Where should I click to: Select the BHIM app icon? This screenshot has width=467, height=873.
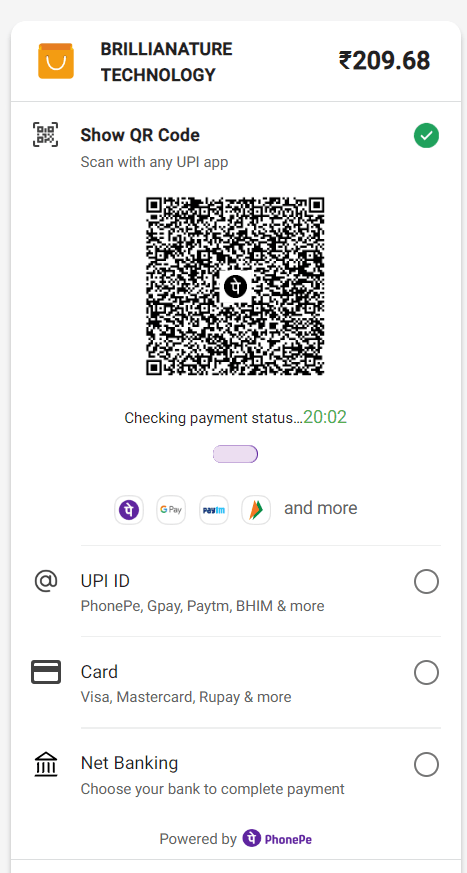tap(256, 509)
